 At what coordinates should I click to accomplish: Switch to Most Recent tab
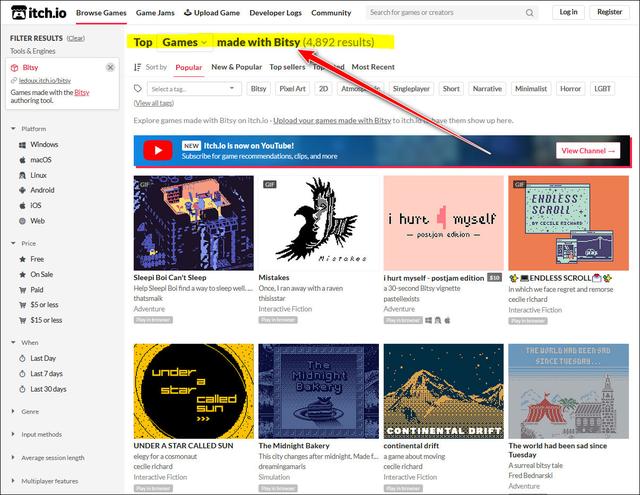coord(373,67)
